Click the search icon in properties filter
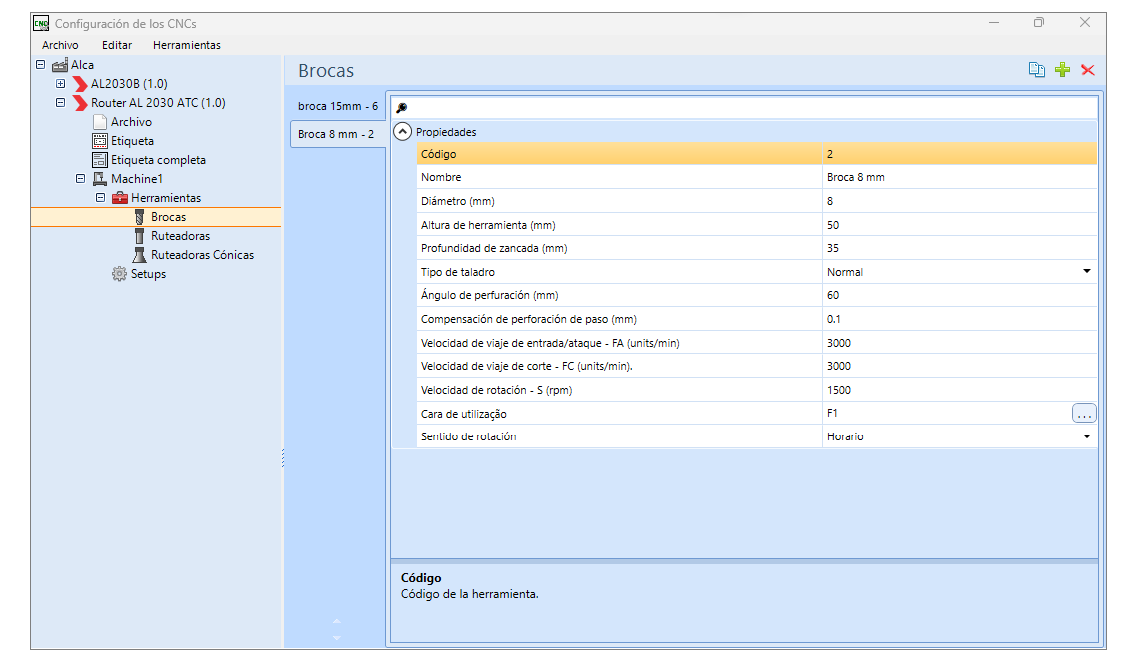This screenshot has height=660, width=1125. (402, 108)
